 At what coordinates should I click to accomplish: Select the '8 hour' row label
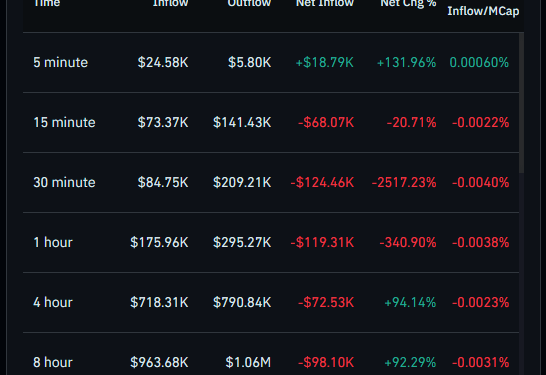click(53, 362)
